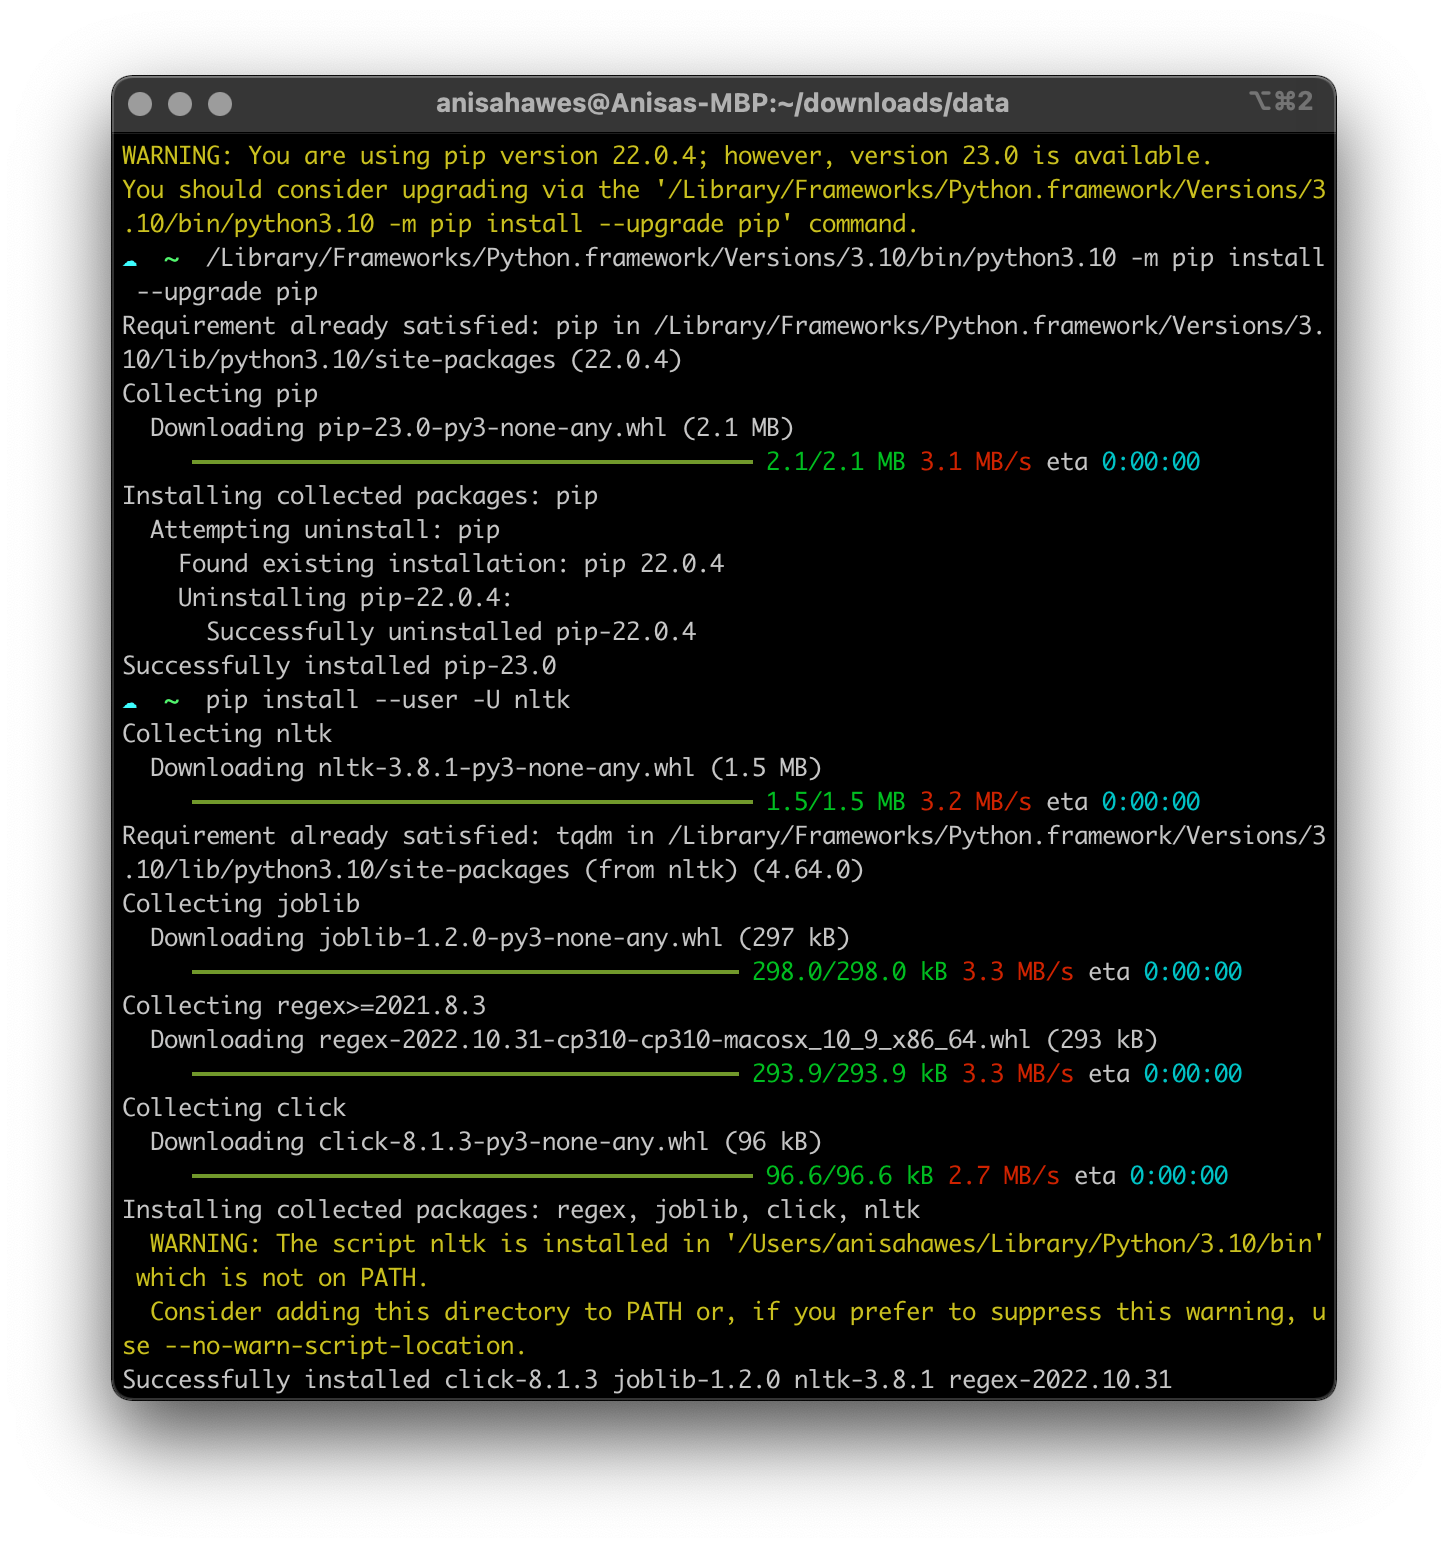Select the Successfully installed pip-23.0 line

[x=338, y=665]
